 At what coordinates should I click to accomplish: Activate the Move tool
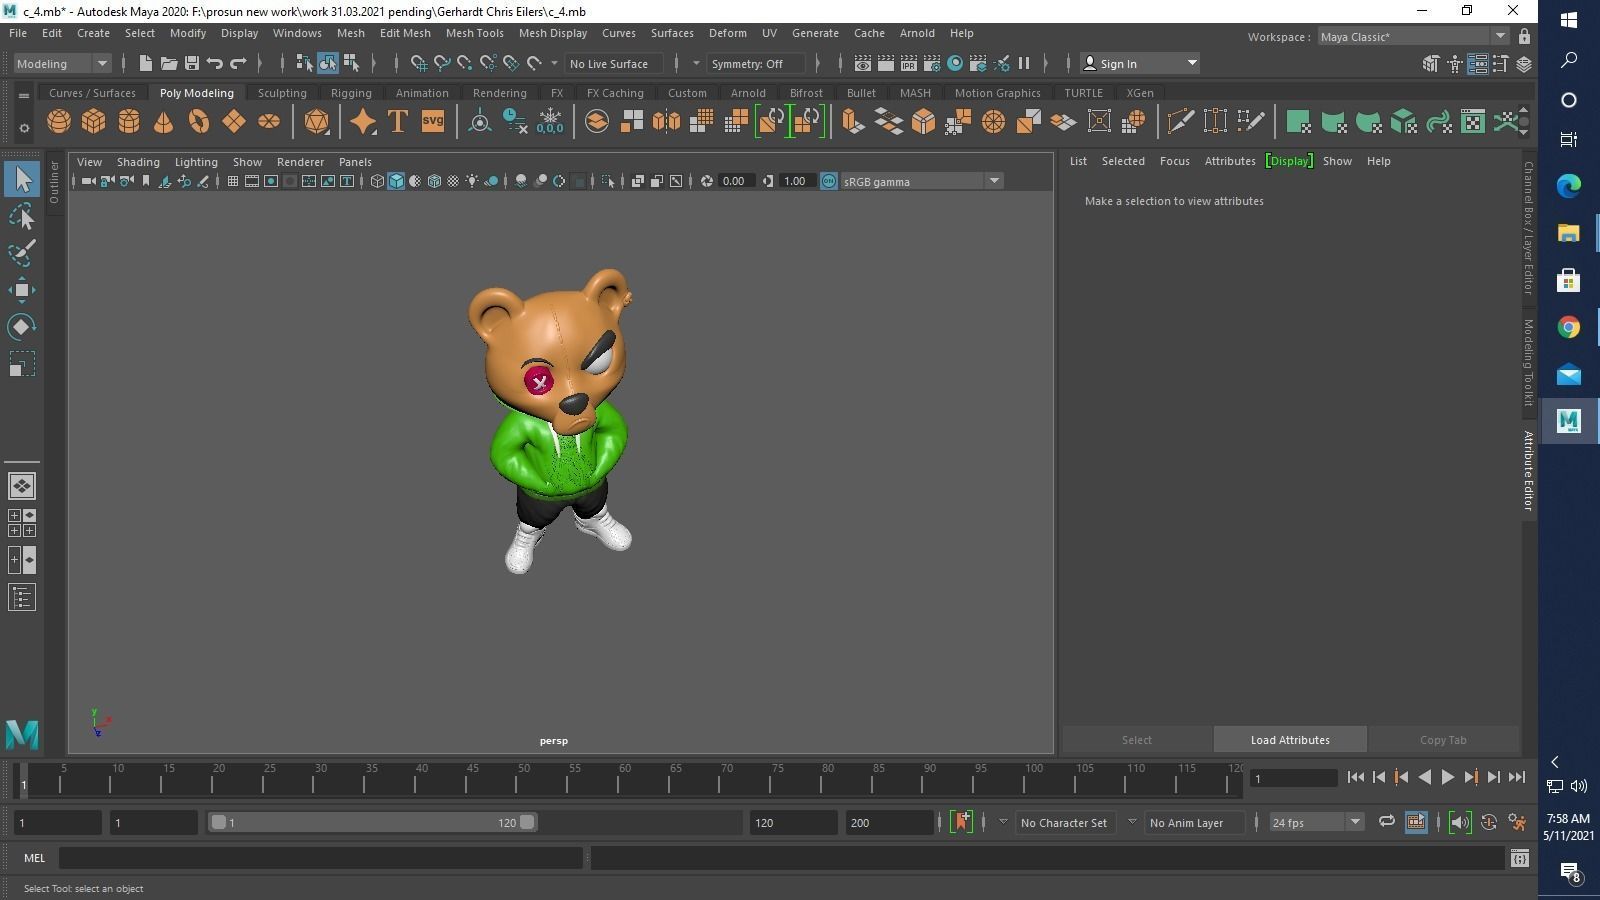pos(22,290)
